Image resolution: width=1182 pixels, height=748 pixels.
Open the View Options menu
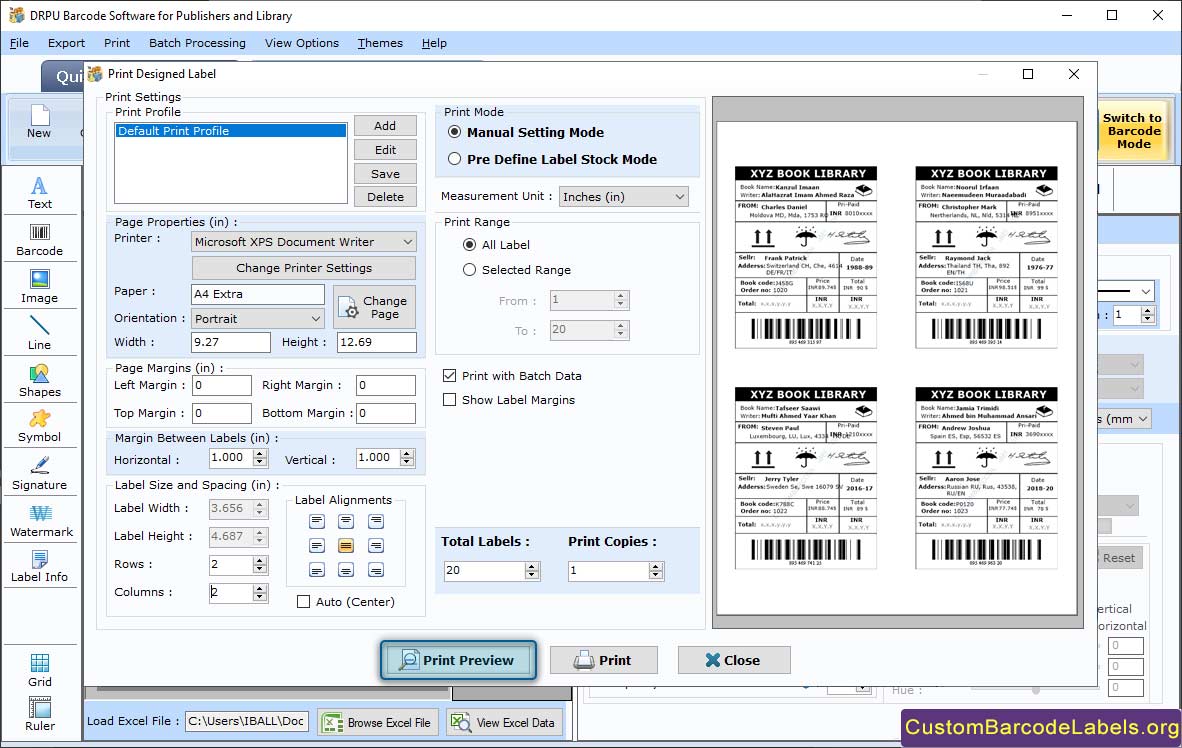click(x=302, y=43)
